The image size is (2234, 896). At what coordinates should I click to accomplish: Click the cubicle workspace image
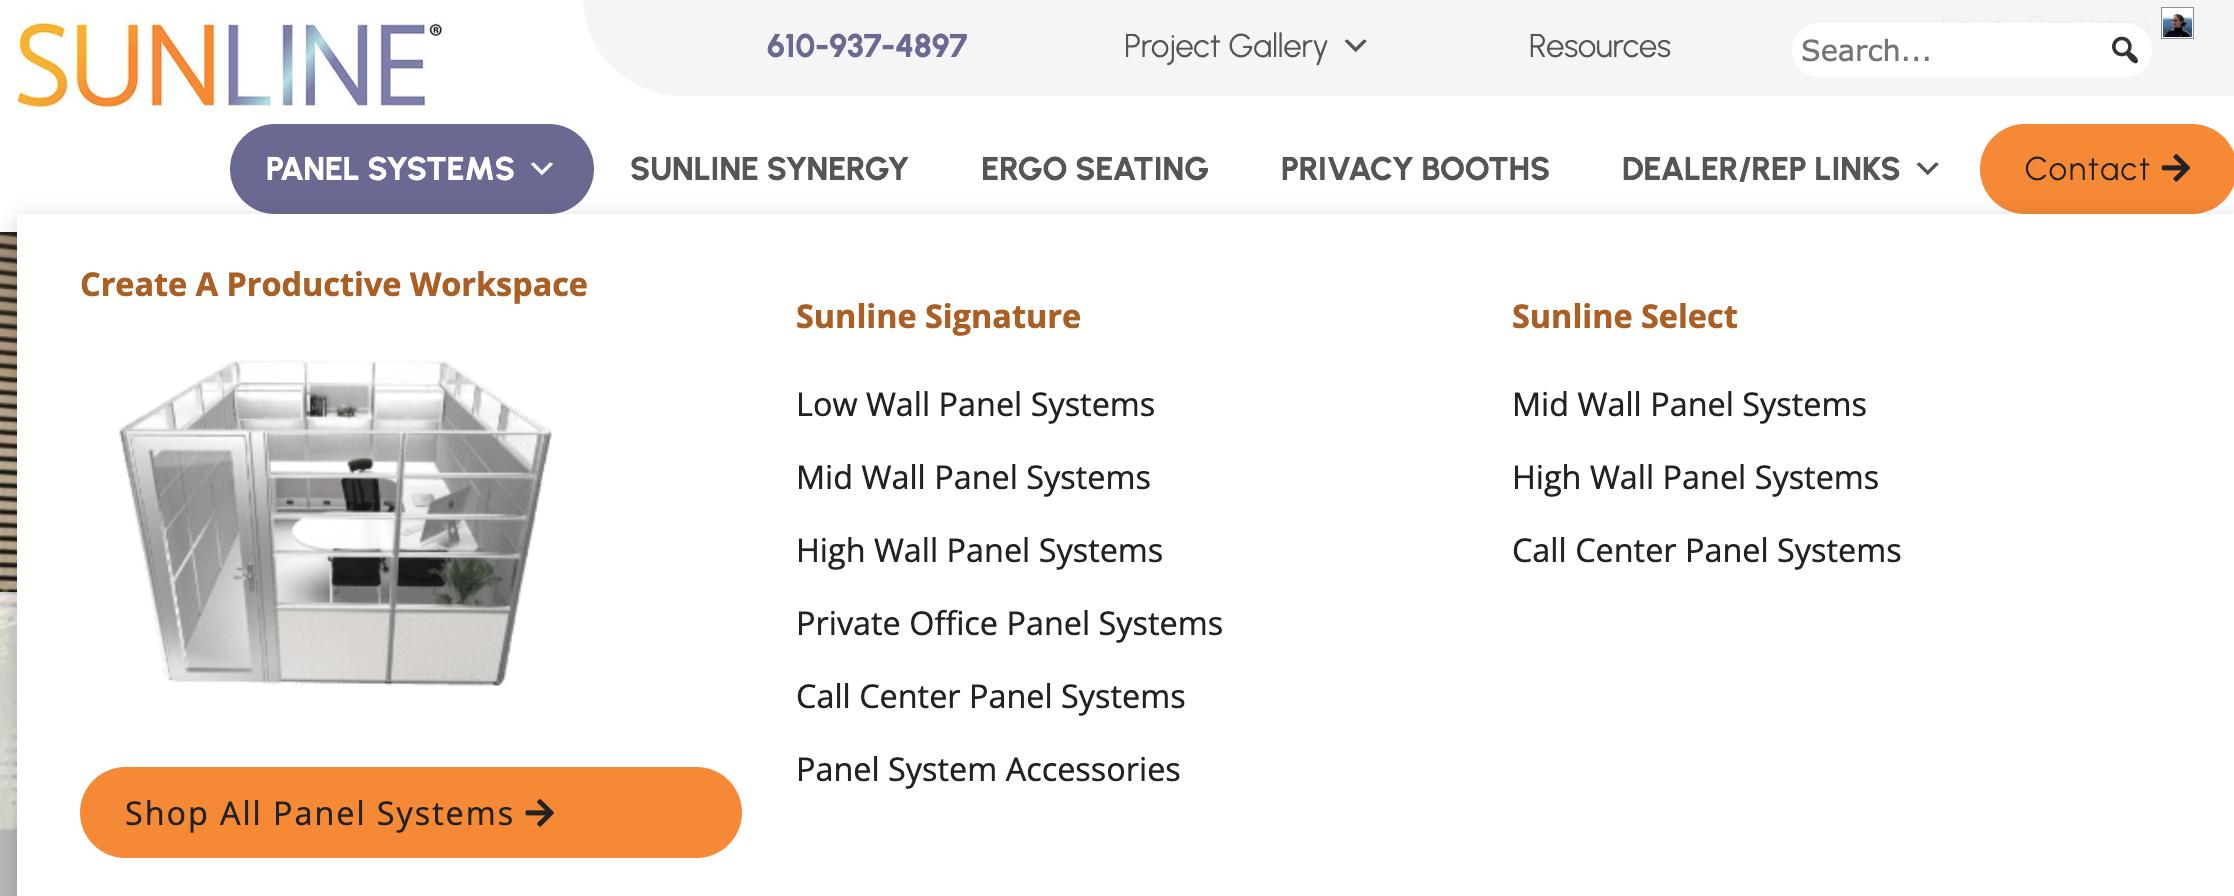click(x=335, y=522)
